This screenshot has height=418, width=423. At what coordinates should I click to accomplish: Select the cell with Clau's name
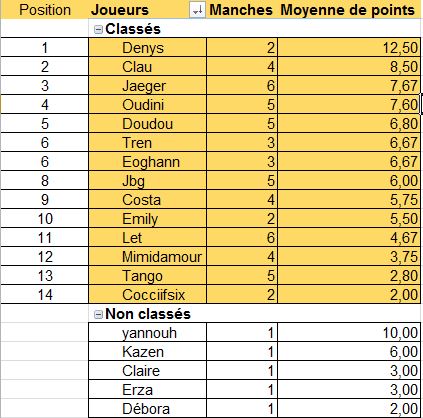click(x=147, y=66)
